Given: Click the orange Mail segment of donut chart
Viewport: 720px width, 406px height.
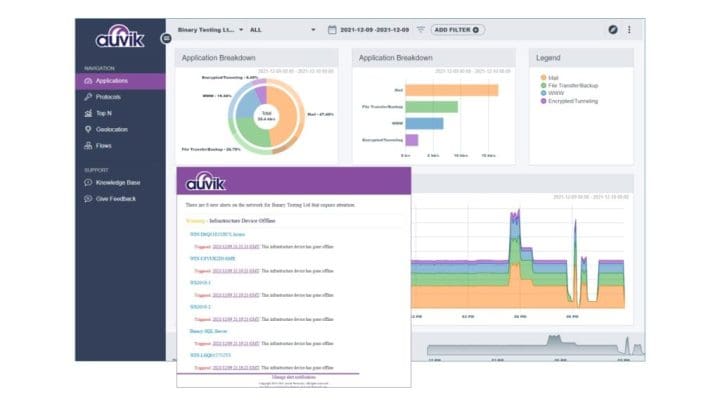Looking at the screenshot, I should (x=285, y=115).
